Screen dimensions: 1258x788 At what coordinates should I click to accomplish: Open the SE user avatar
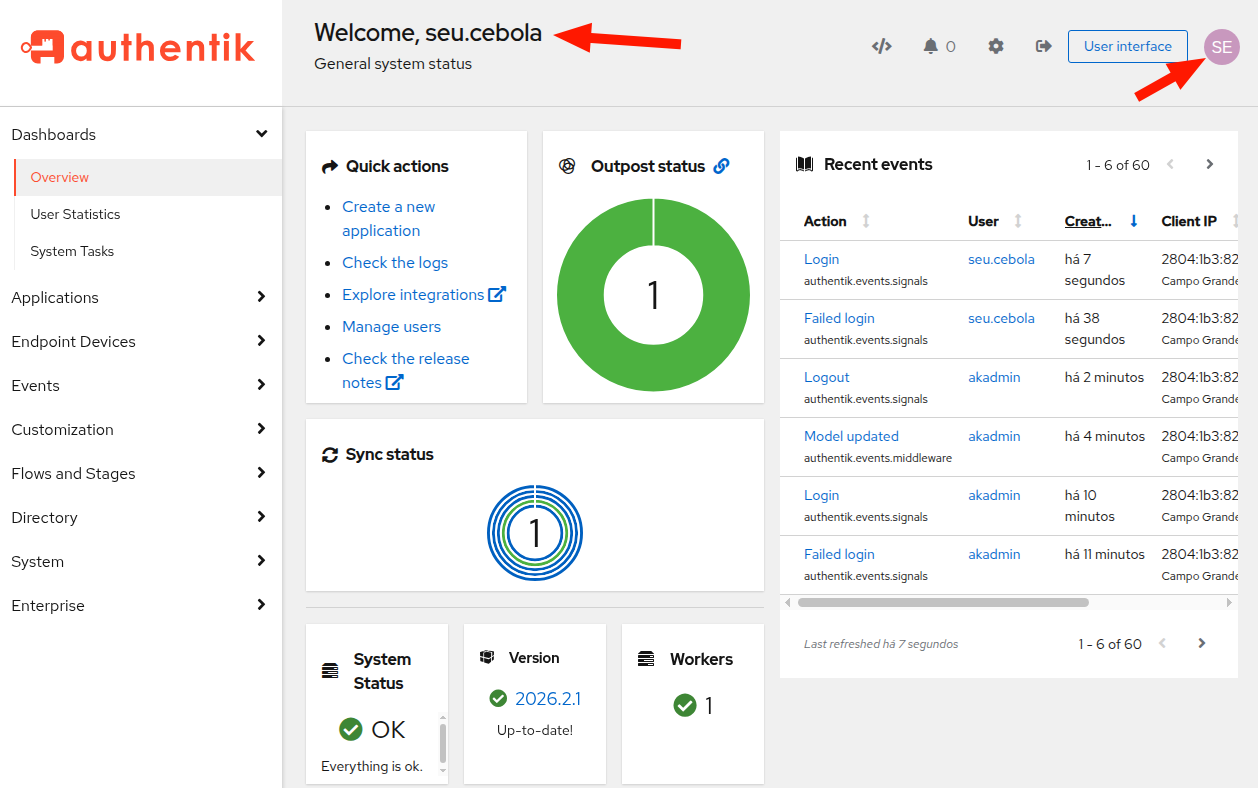tap(1221, 47)
